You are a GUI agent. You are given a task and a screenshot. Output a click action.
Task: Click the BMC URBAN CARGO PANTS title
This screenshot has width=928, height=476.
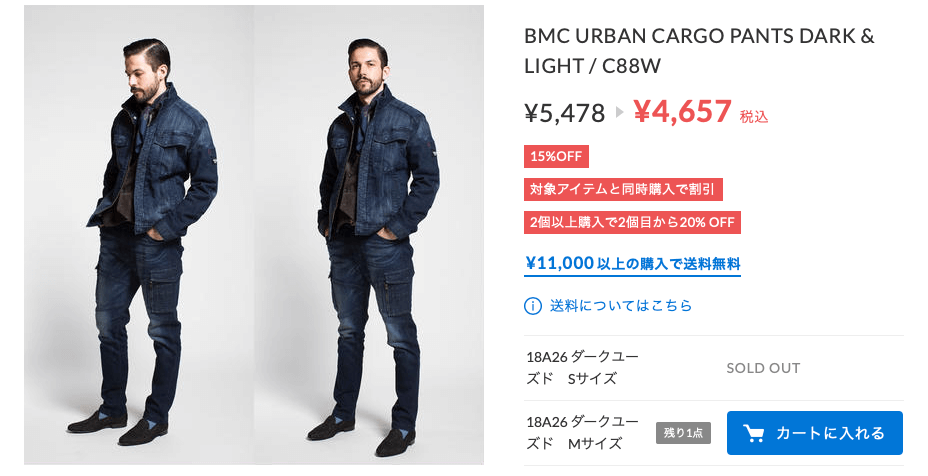coord(699,51)
